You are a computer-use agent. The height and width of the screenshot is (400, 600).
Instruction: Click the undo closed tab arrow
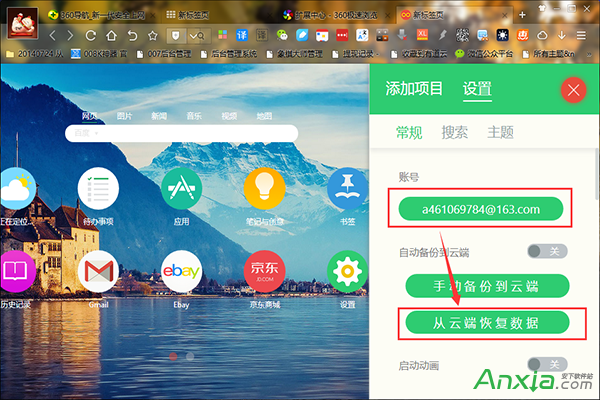[x=132, y=36]
